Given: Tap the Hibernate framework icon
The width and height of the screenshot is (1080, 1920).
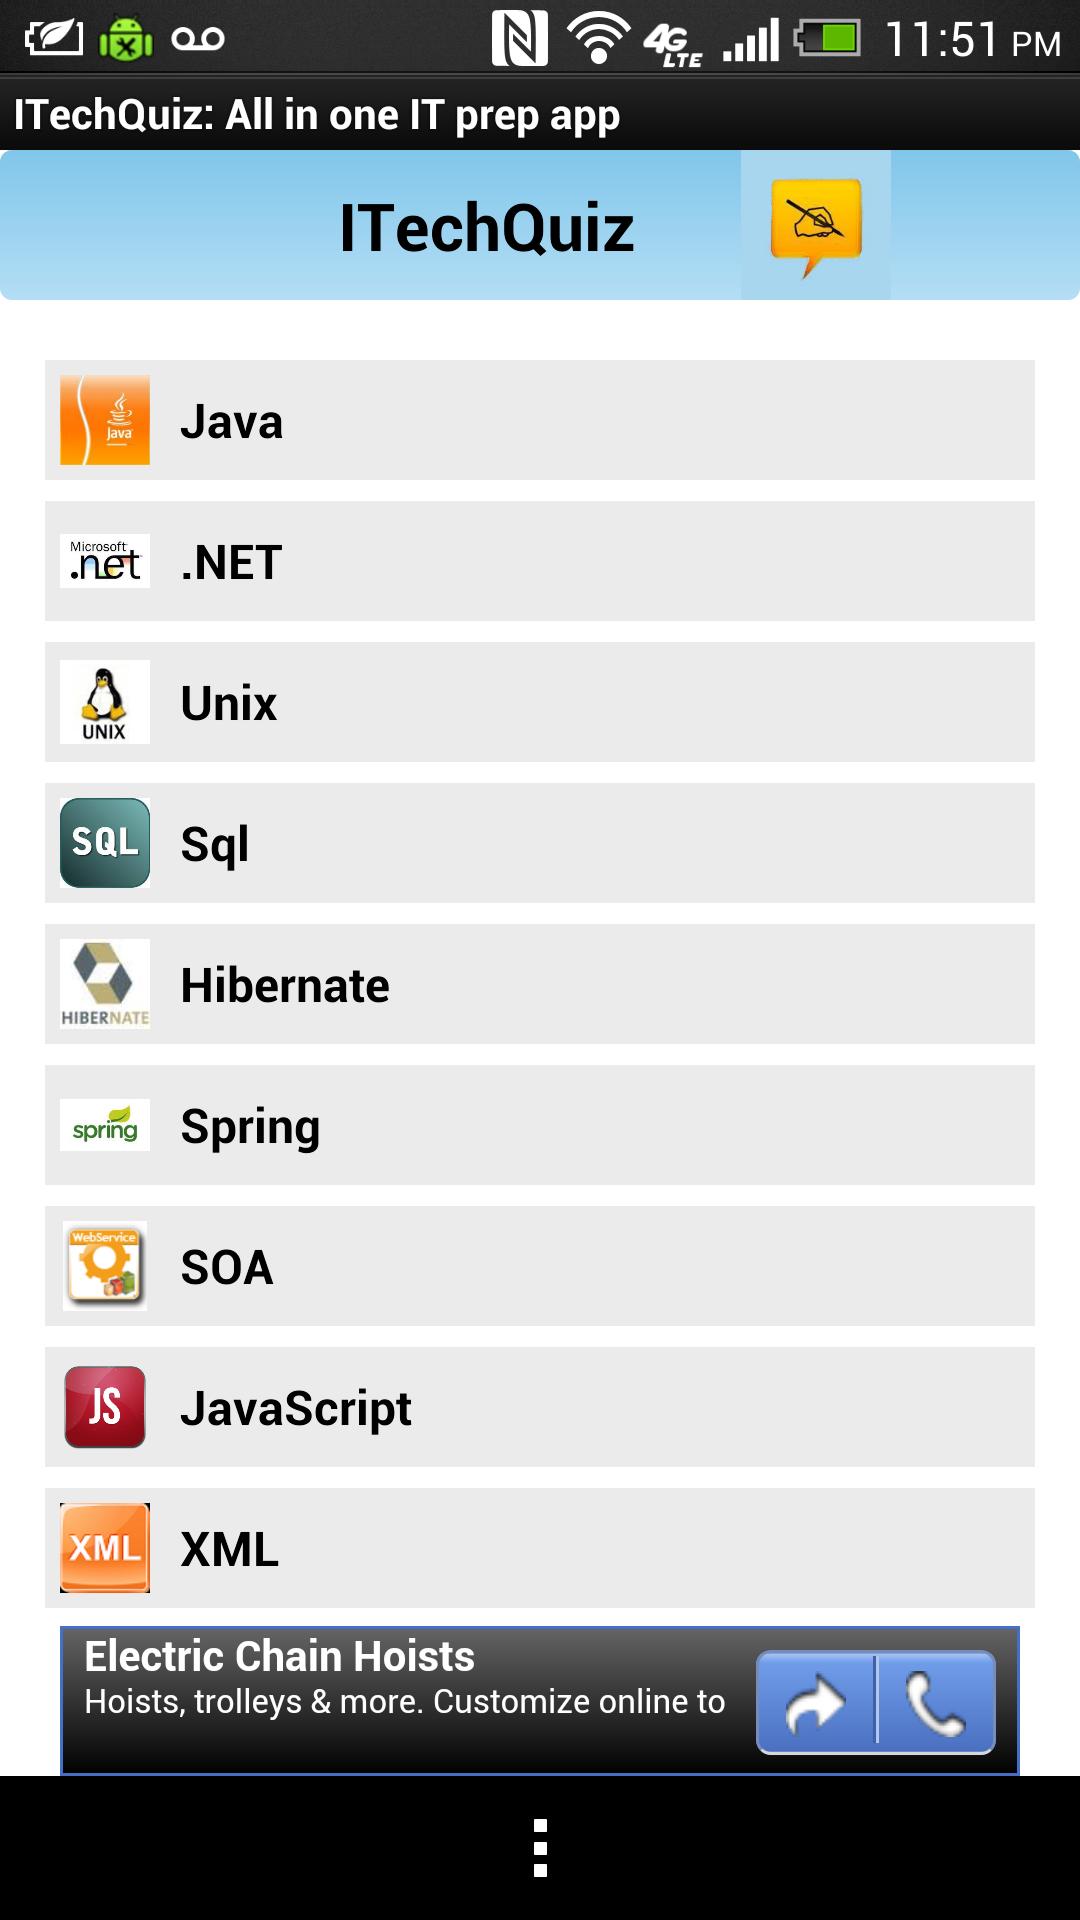Looking at the screenshot, I should coord(104,985).
